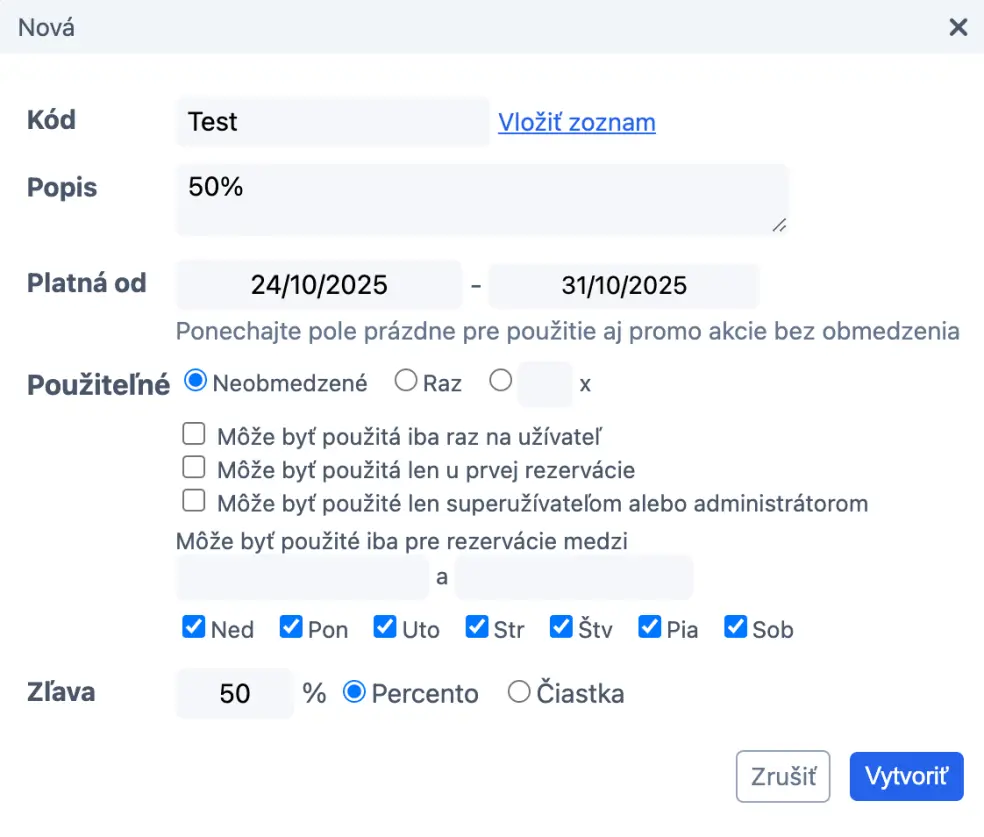The width and height of the screenshot is (984, 837).
Task: Disable the Pon day checkbox
Action: [290, 627]
